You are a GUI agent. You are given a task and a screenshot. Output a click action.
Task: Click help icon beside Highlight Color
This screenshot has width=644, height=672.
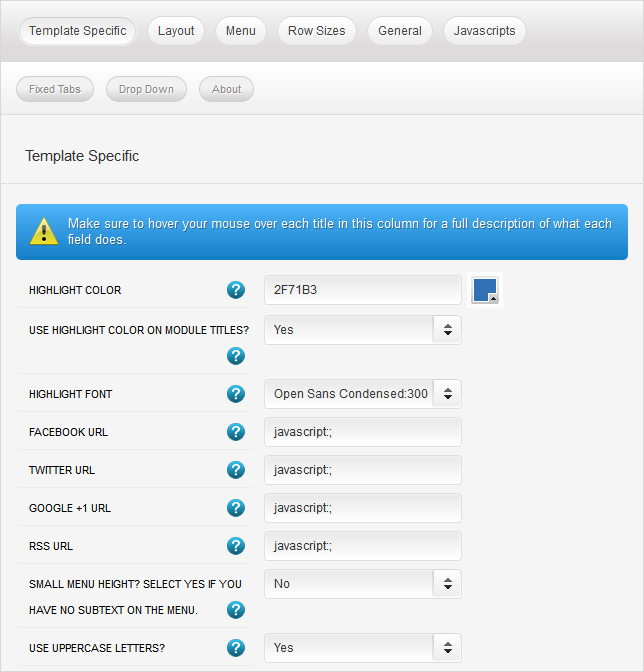point(236,290)
